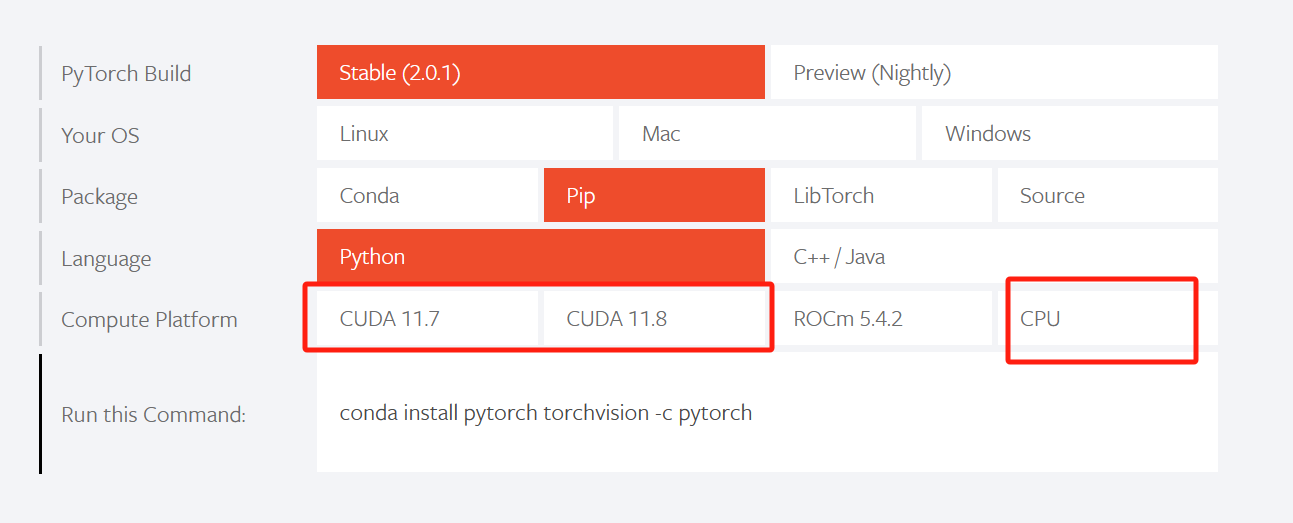The height and width of the screenshot is (523, 1293).
Task: Choose Windows as your OS
Action: coord(1069,134)
